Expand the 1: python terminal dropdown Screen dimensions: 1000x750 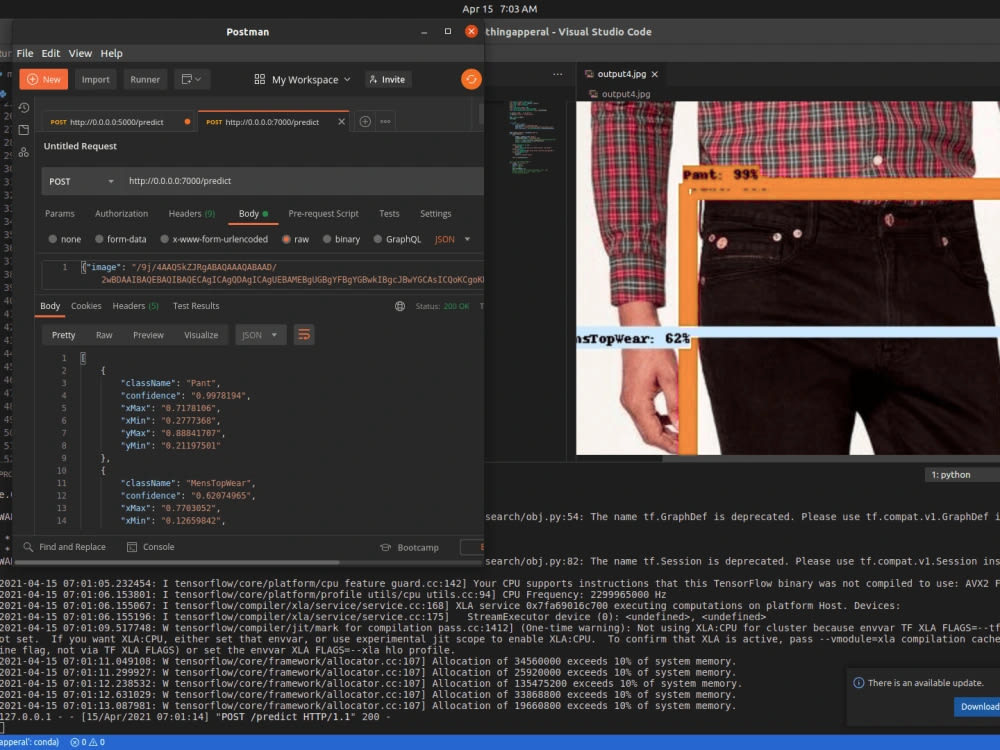962,474
